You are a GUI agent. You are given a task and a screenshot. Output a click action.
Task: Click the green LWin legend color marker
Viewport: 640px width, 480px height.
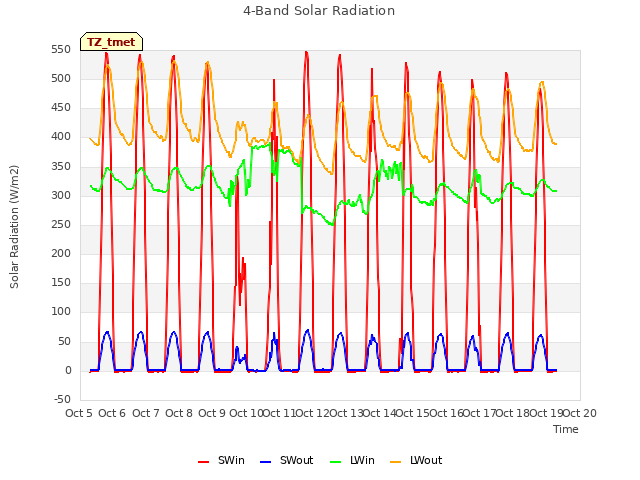point(336,462)
